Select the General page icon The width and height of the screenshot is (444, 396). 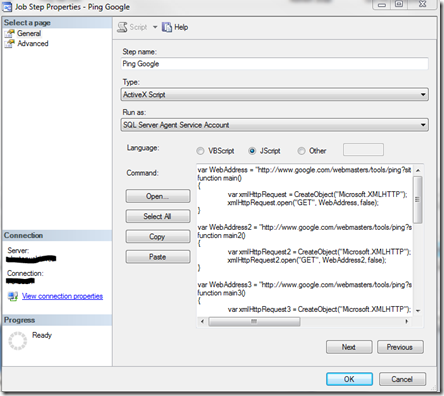[x=10, y=33]
